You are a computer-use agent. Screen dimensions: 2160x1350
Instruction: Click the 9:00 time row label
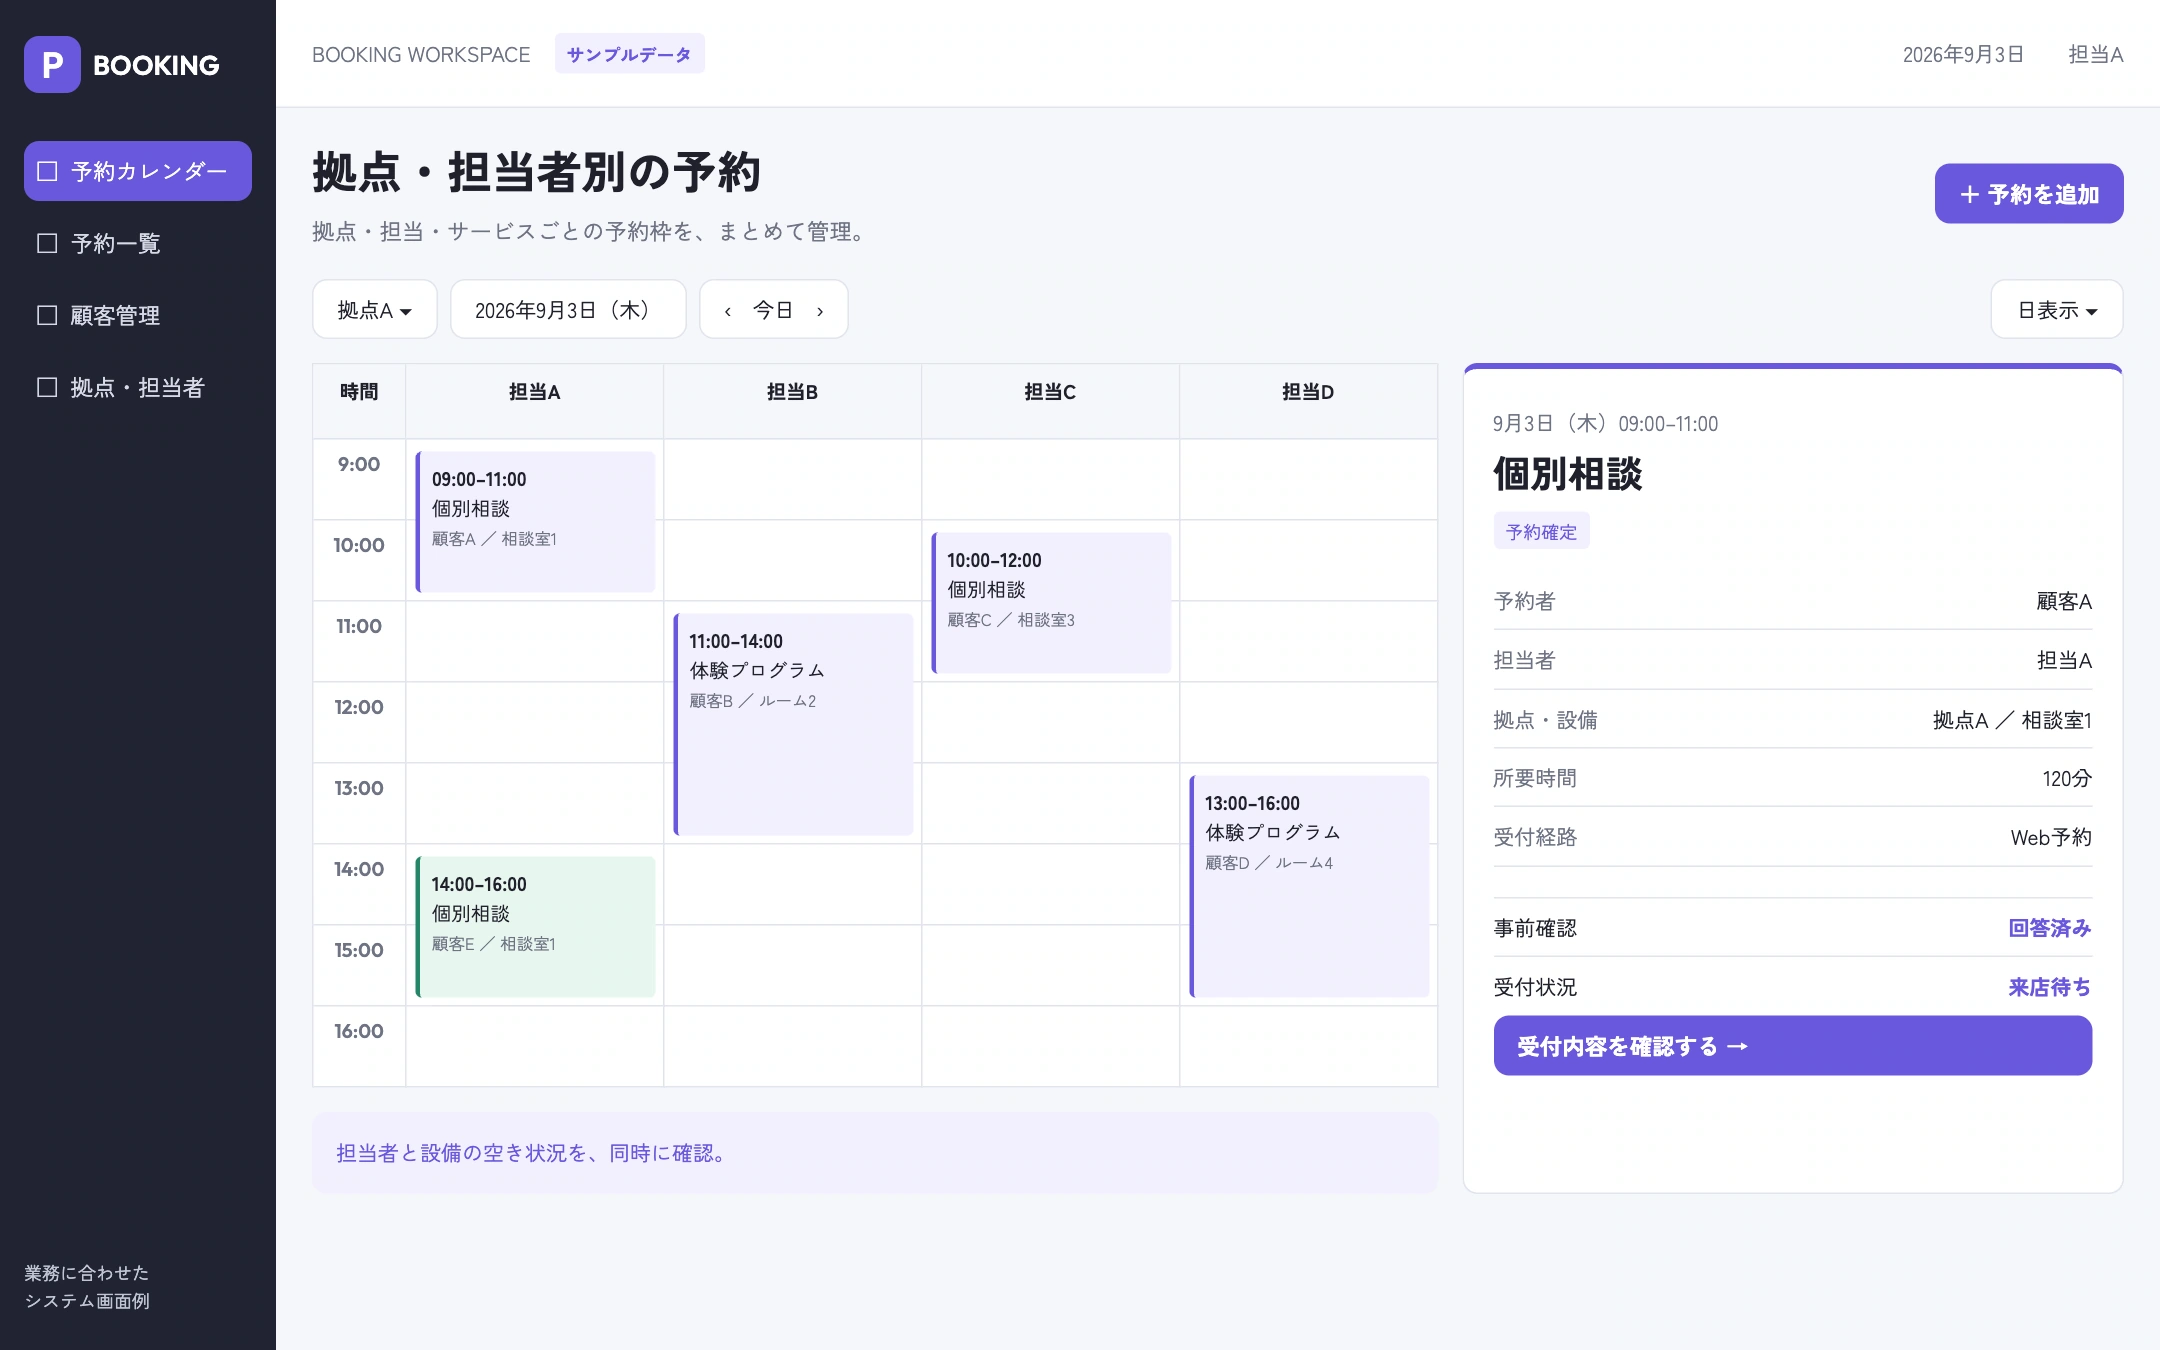click(x=359, y=464)
